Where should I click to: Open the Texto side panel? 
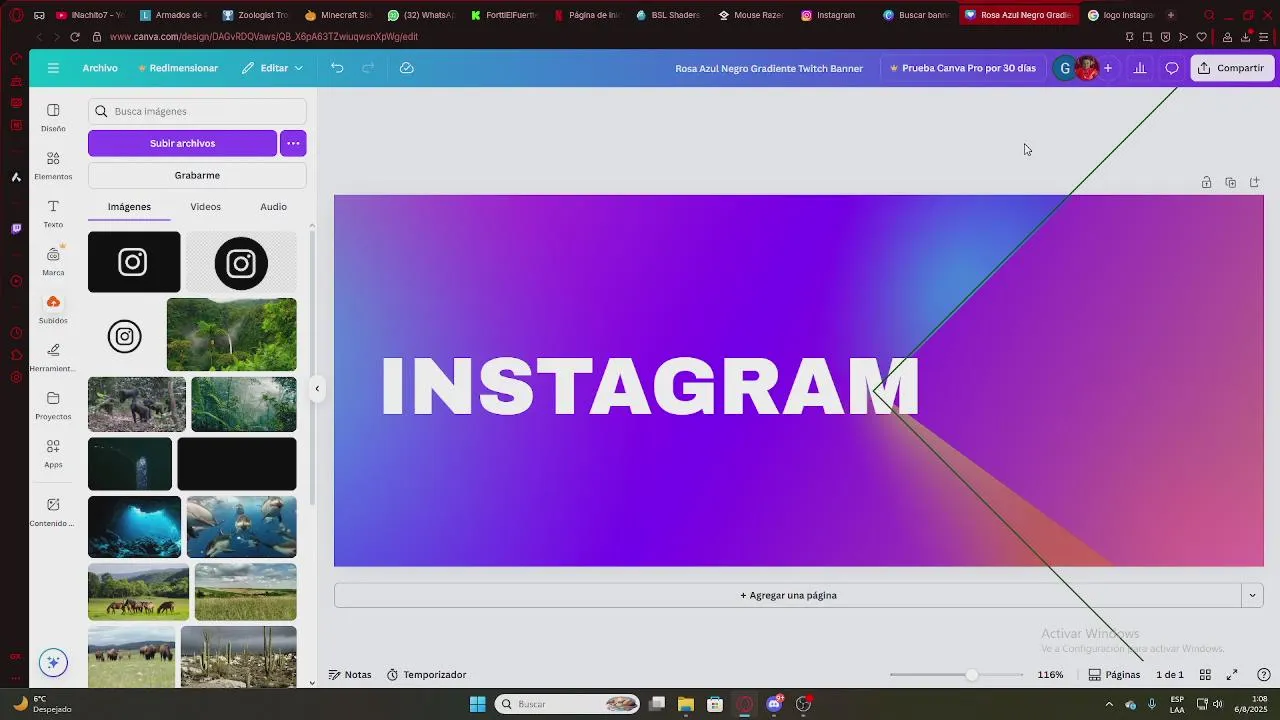53,213
